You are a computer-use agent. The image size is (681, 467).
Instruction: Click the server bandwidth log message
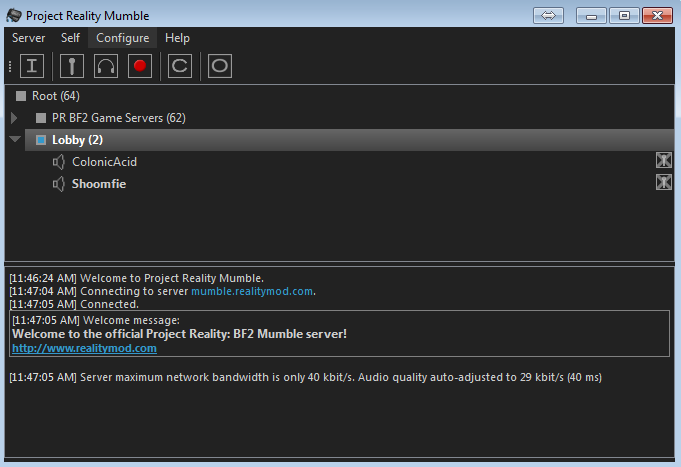point(305,377)
